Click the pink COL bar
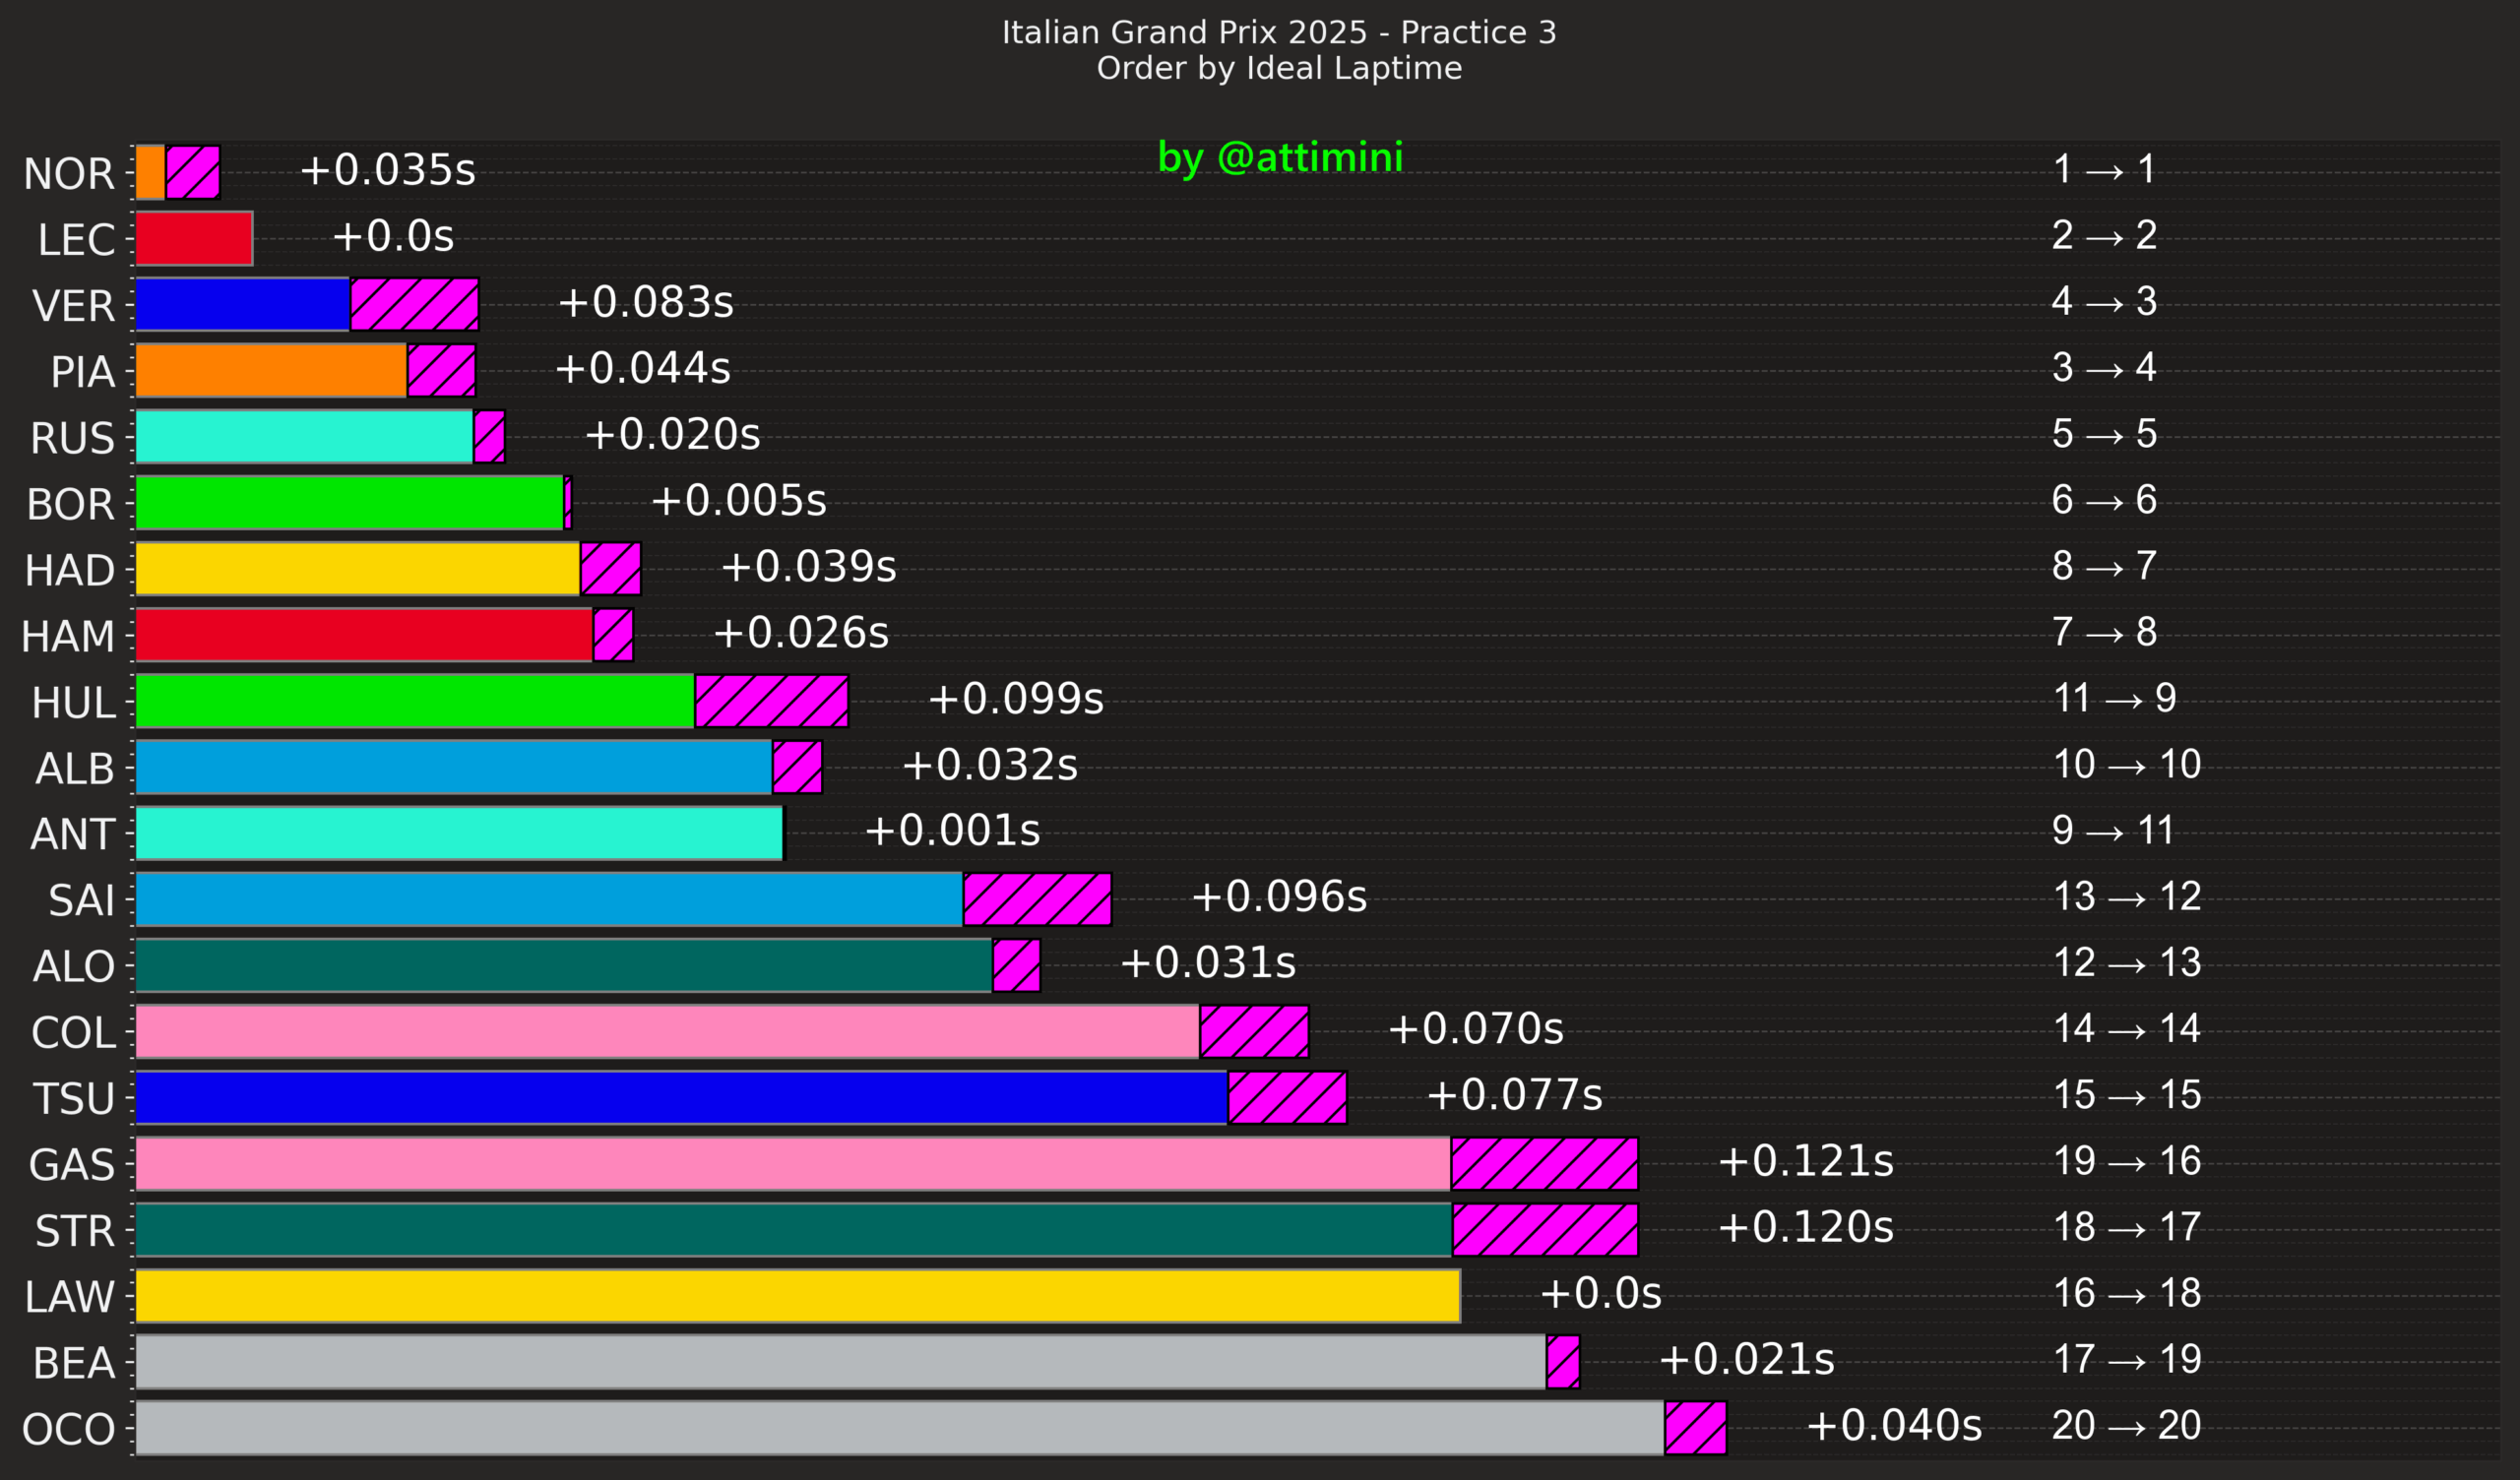 click(x=667, y=1031)
